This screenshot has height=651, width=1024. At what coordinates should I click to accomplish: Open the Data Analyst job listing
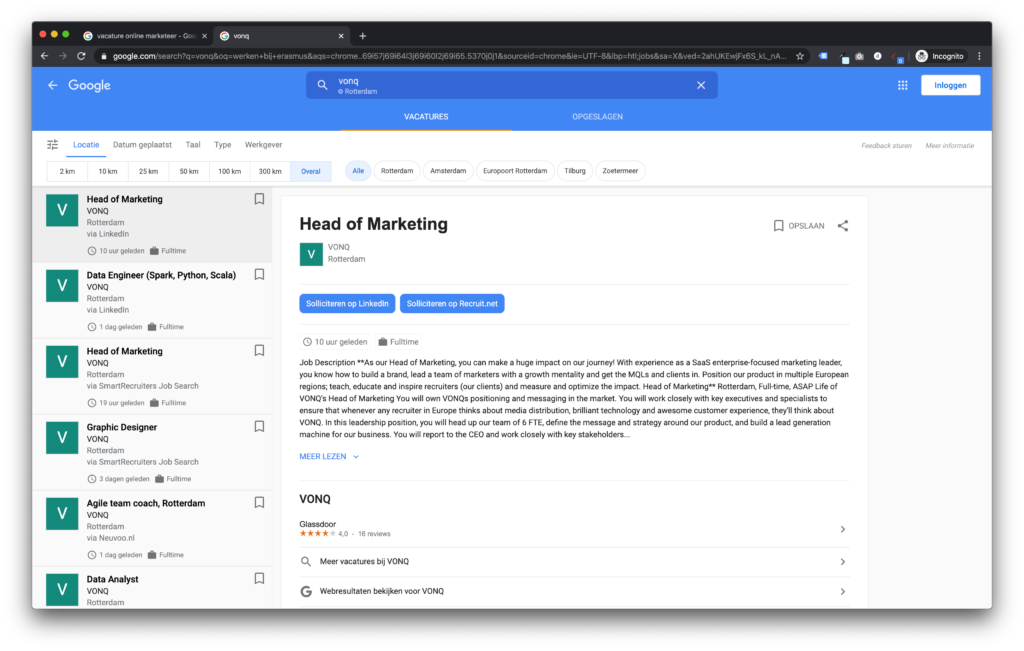pos(152,589)
